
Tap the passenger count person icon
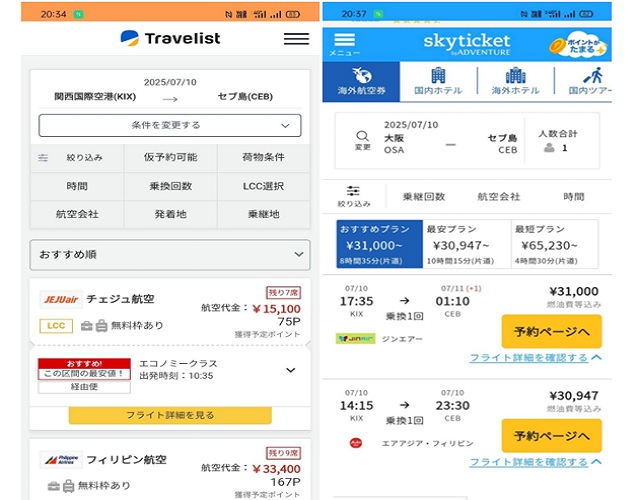tap(549, 148)
